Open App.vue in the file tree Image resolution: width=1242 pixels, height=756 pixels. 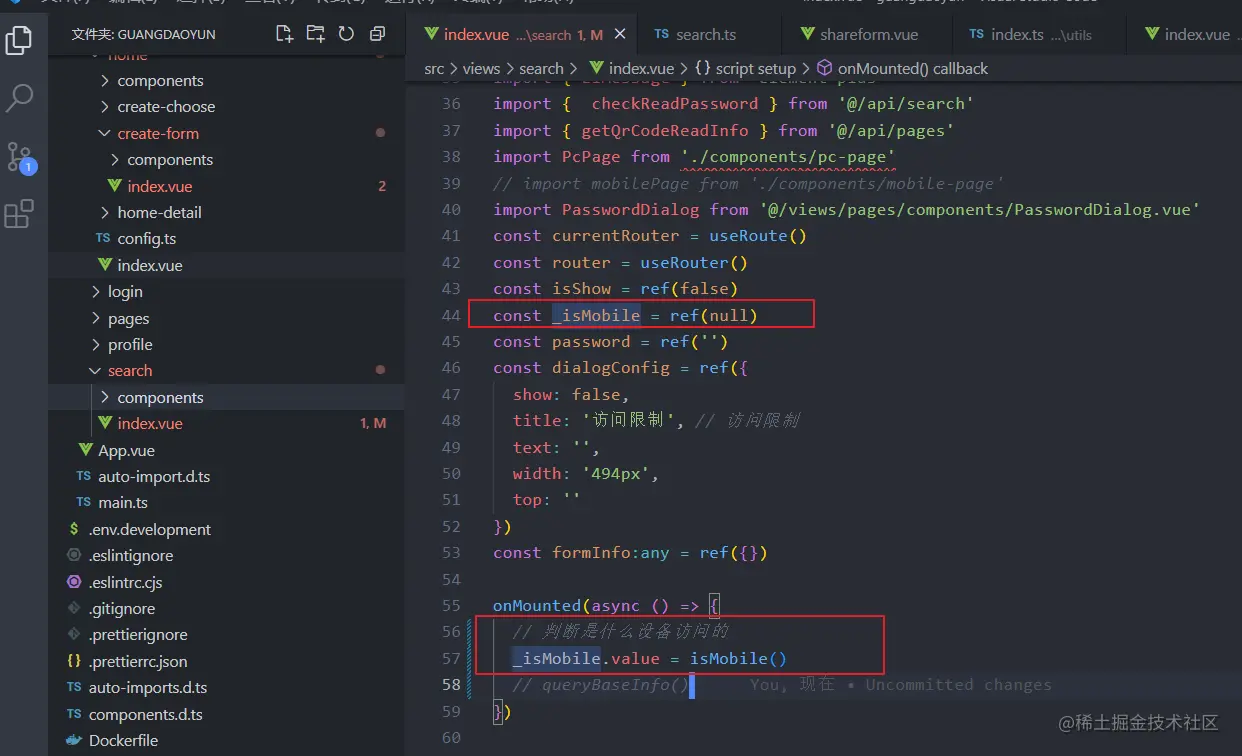pyautogui.click(x=126, y=450)
